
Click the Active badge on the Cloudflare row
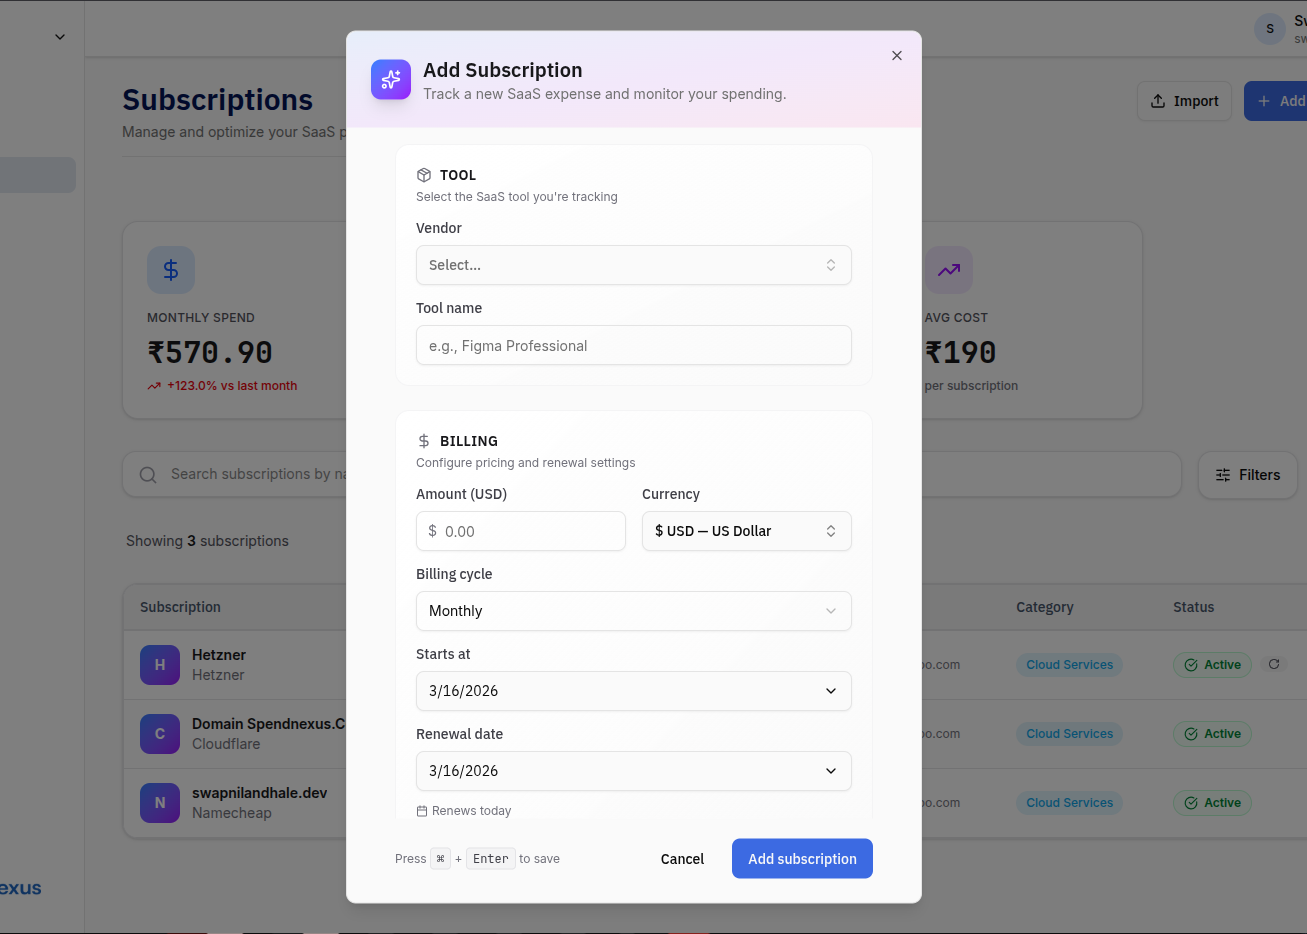(1212, 733)
